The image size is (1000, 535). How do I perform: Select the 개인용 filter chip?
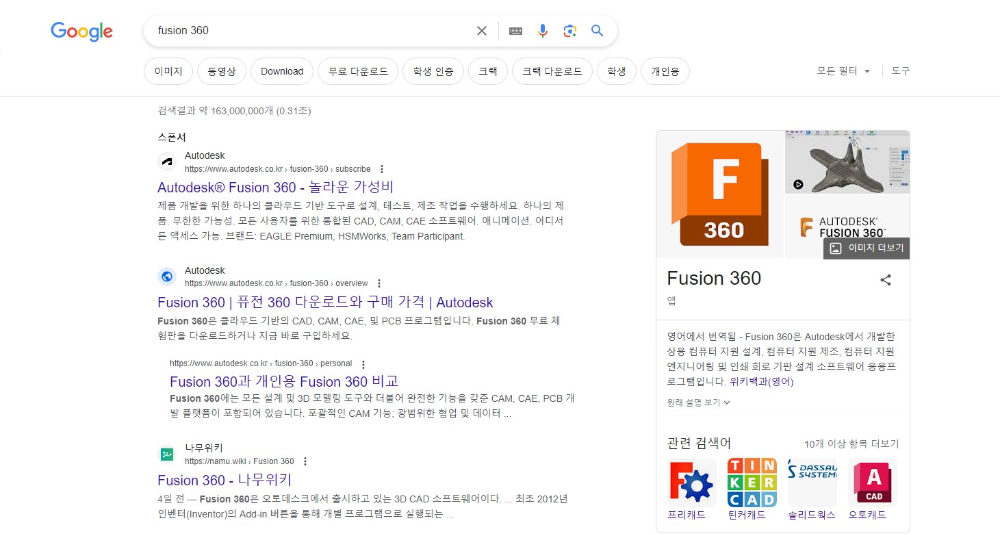[x=665, y=71]
